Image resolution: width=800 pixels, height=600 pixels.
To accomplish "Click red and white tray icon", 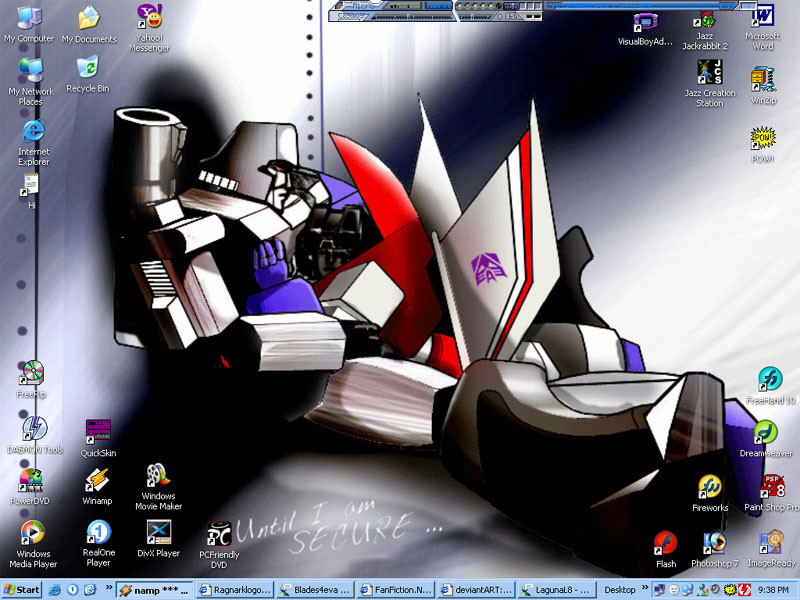I will coord(744,590).
